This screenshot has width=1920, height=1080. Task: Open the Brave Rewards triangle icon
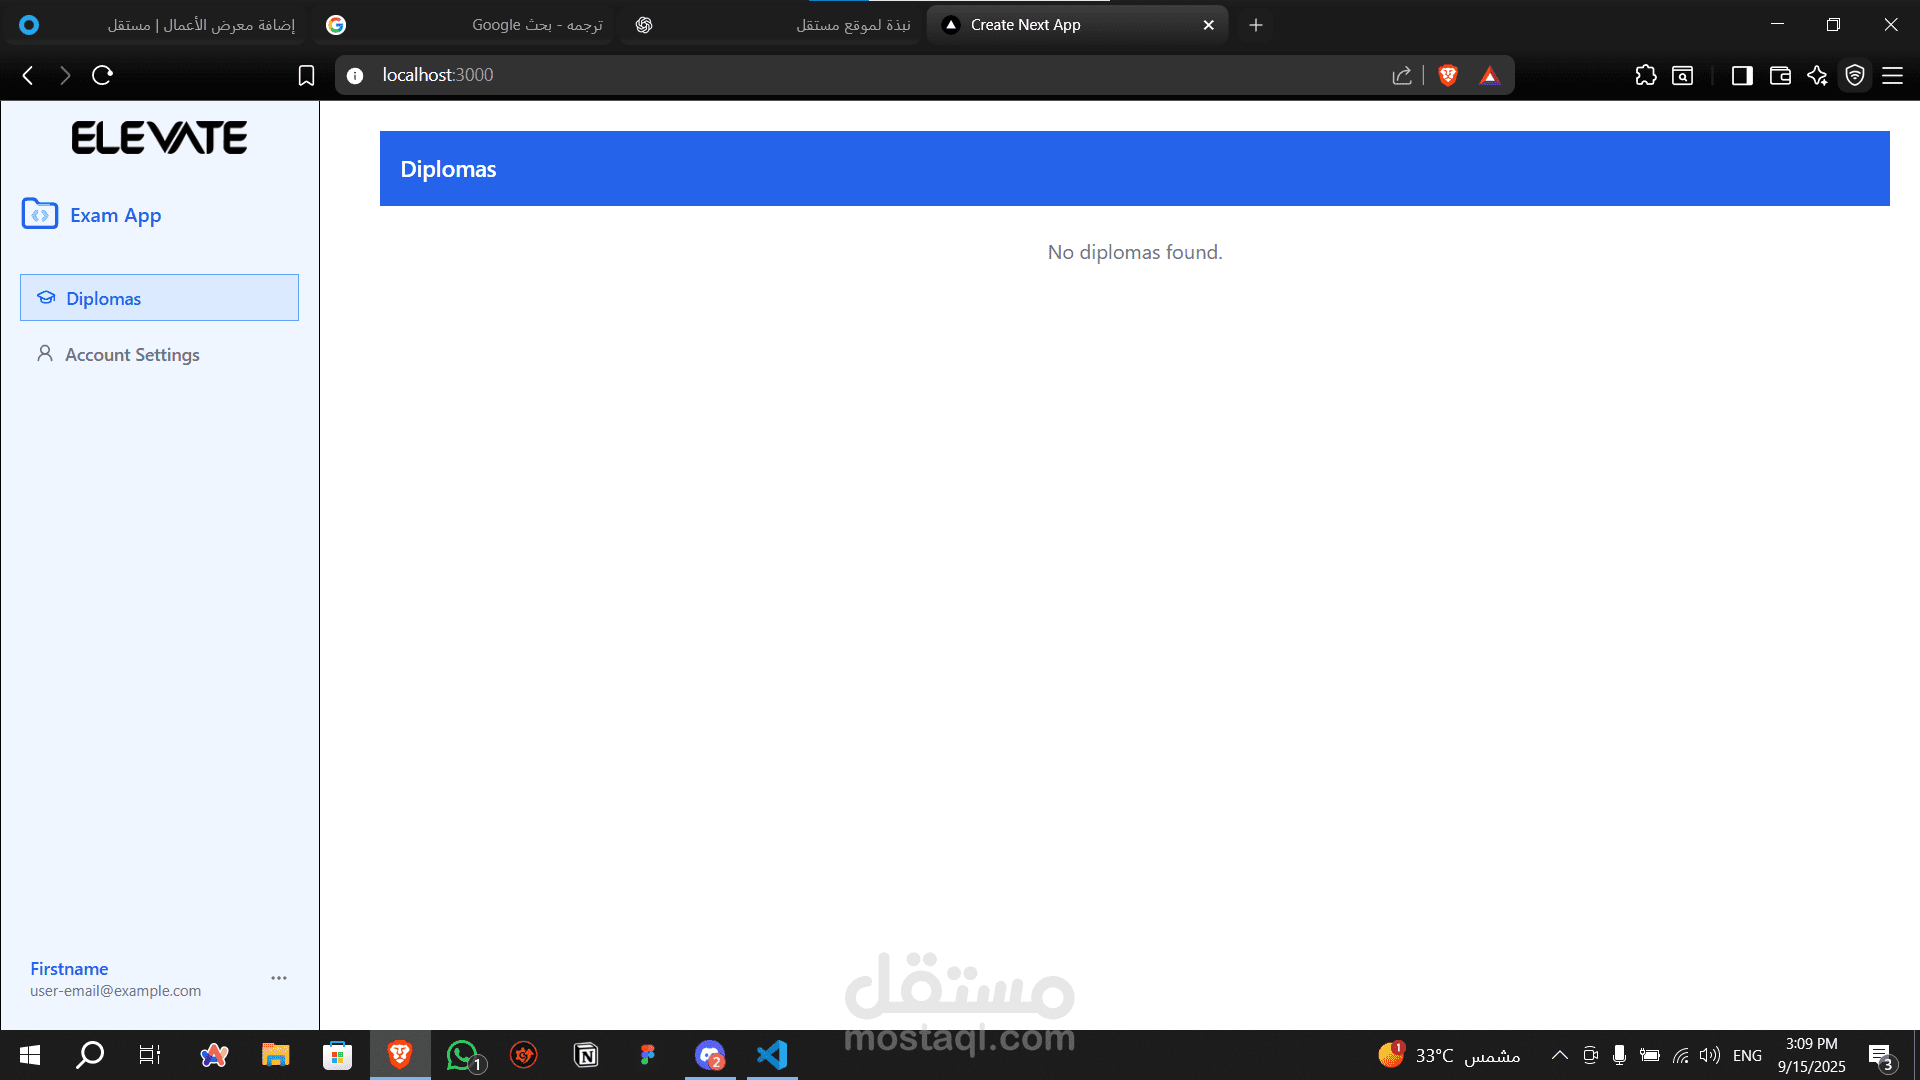1489,75
